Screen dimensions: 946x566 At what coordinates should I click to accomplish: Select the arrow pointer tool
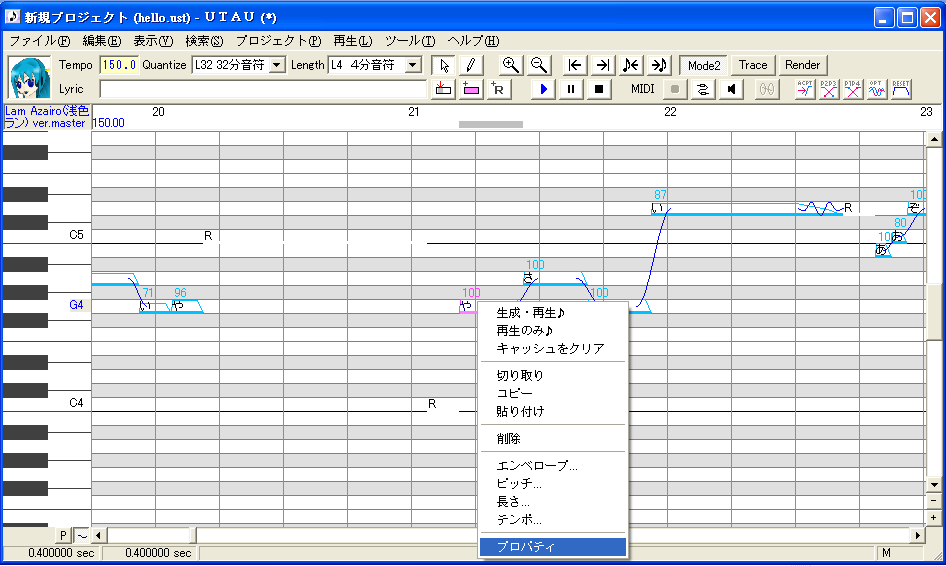click(x=444, y=65)
